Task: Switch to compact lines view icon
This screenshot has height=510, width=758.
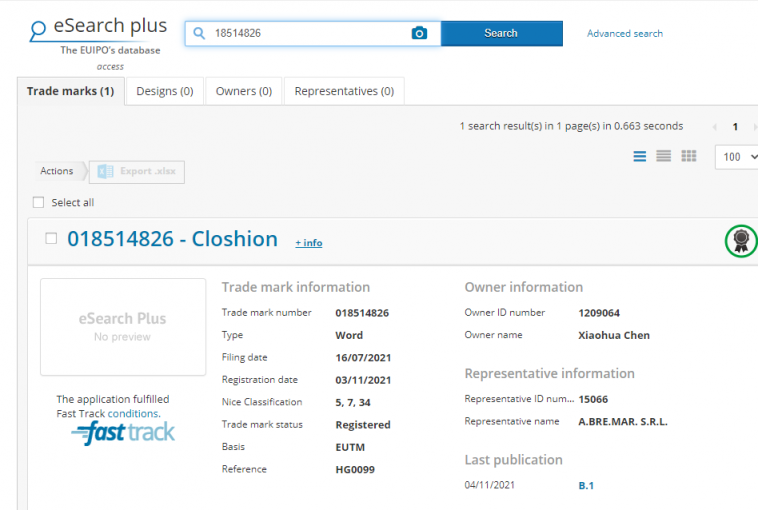Action: click(663, 157)
